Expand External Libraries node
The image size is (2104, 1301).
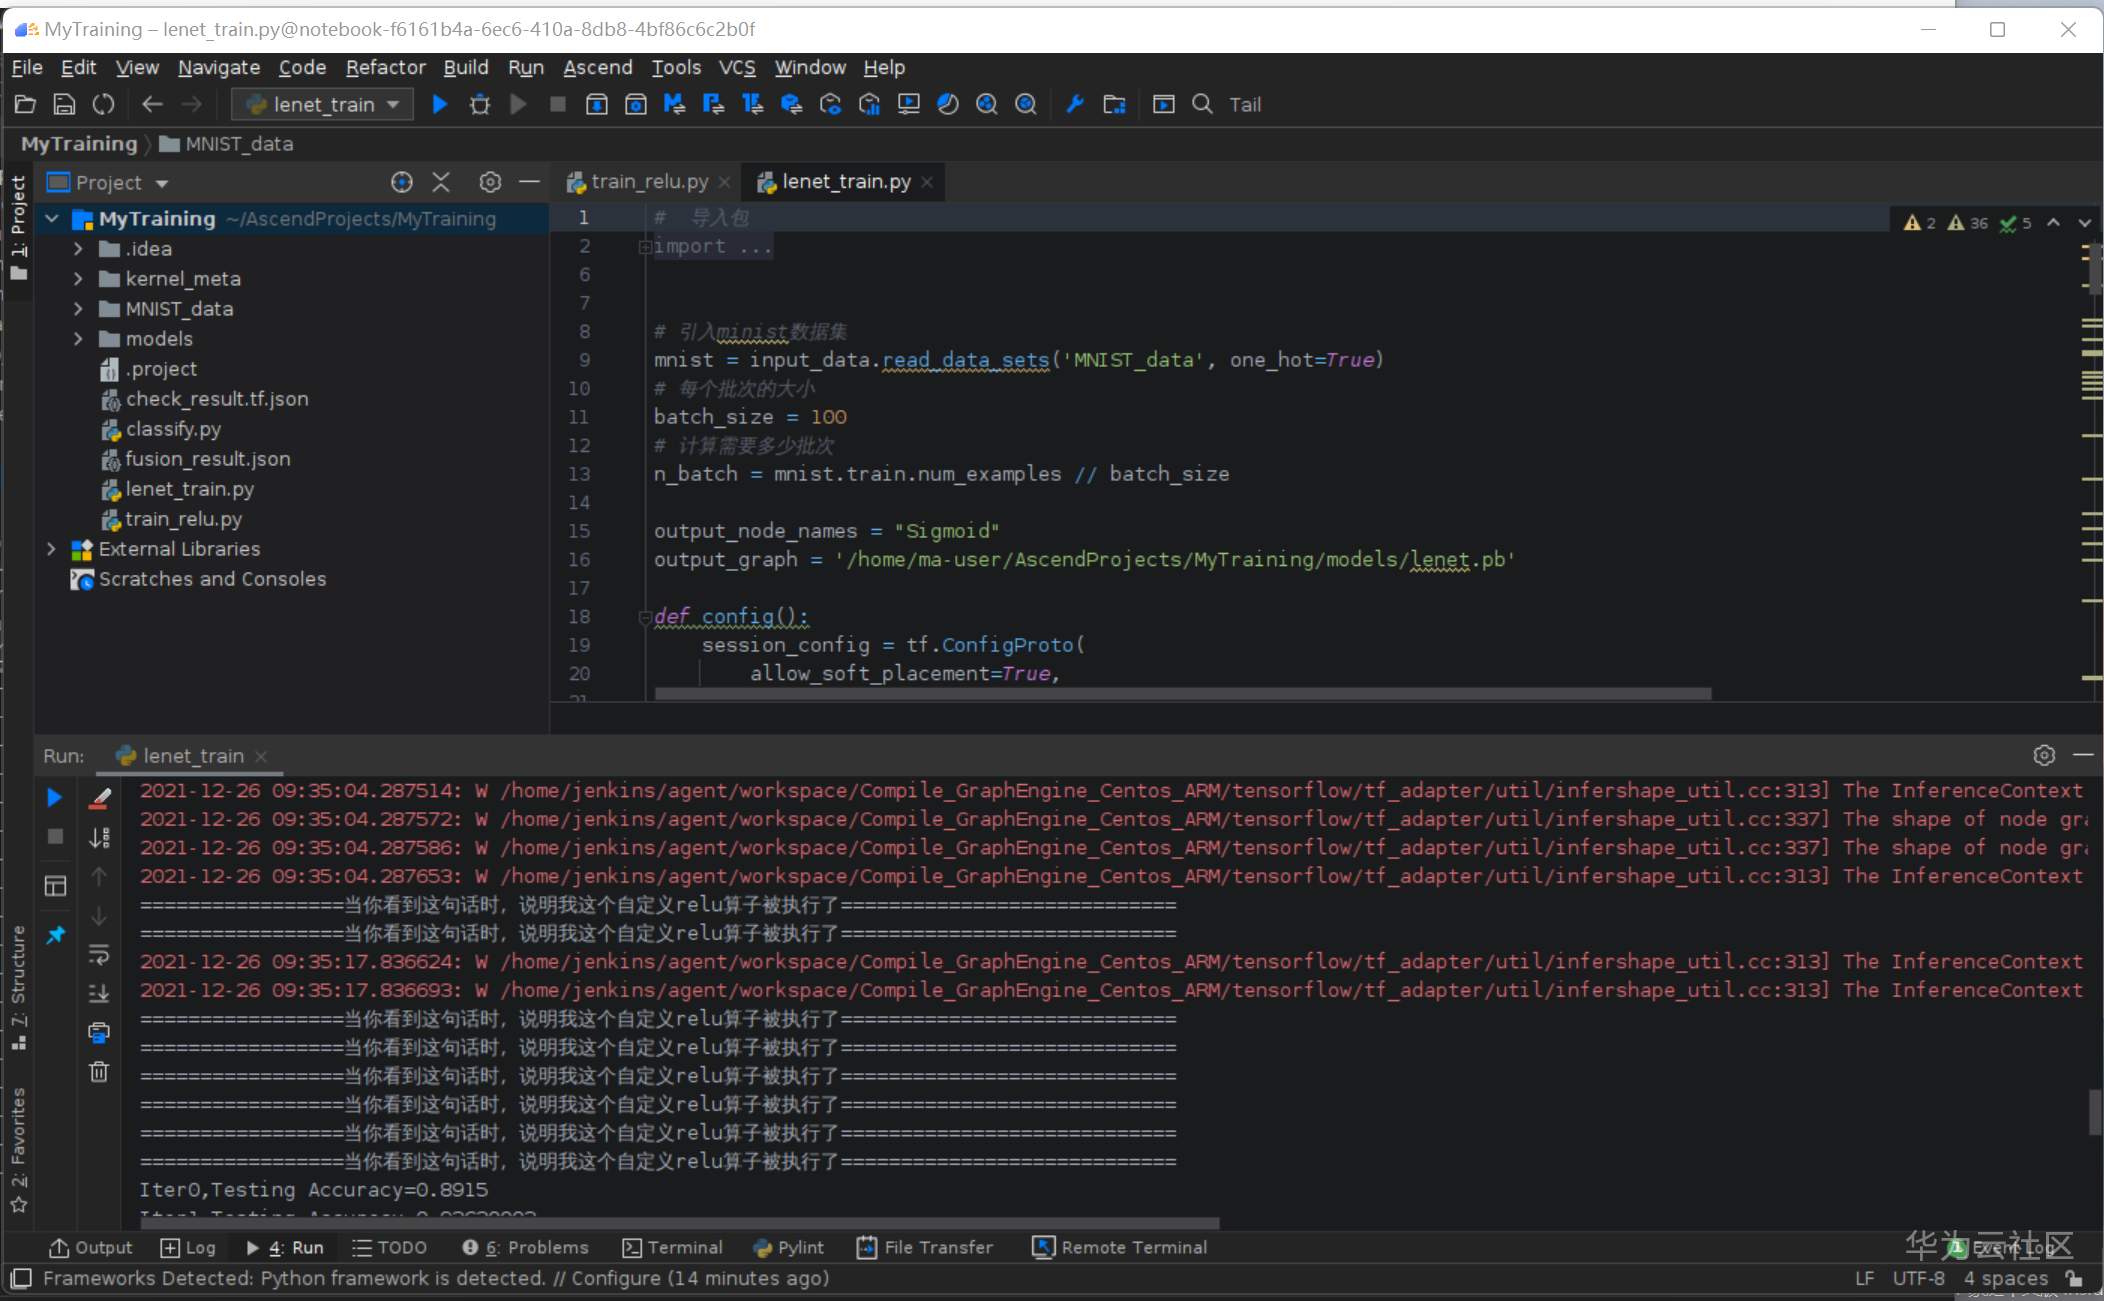(51, 549)
